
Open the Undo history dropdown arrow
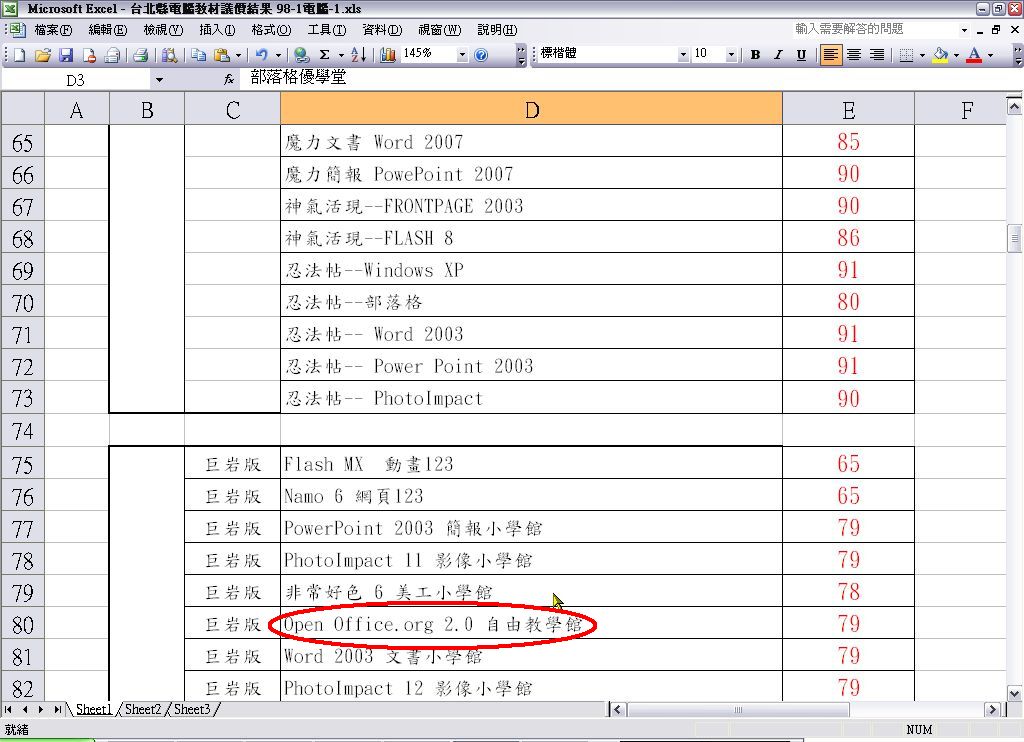278,55
